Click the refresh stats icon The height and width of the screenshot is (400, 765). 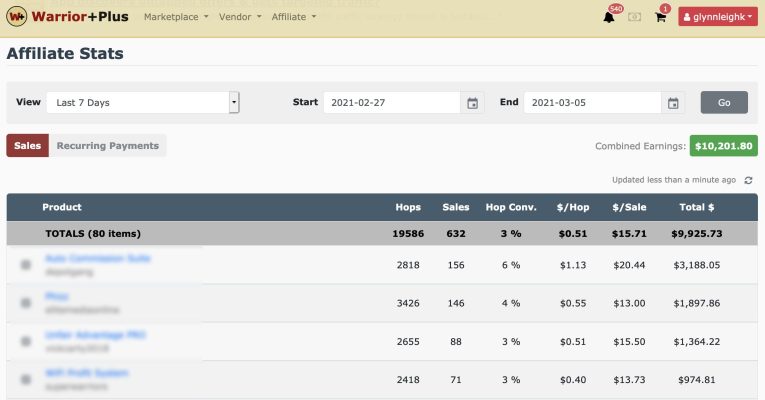(x=748, y=180)
